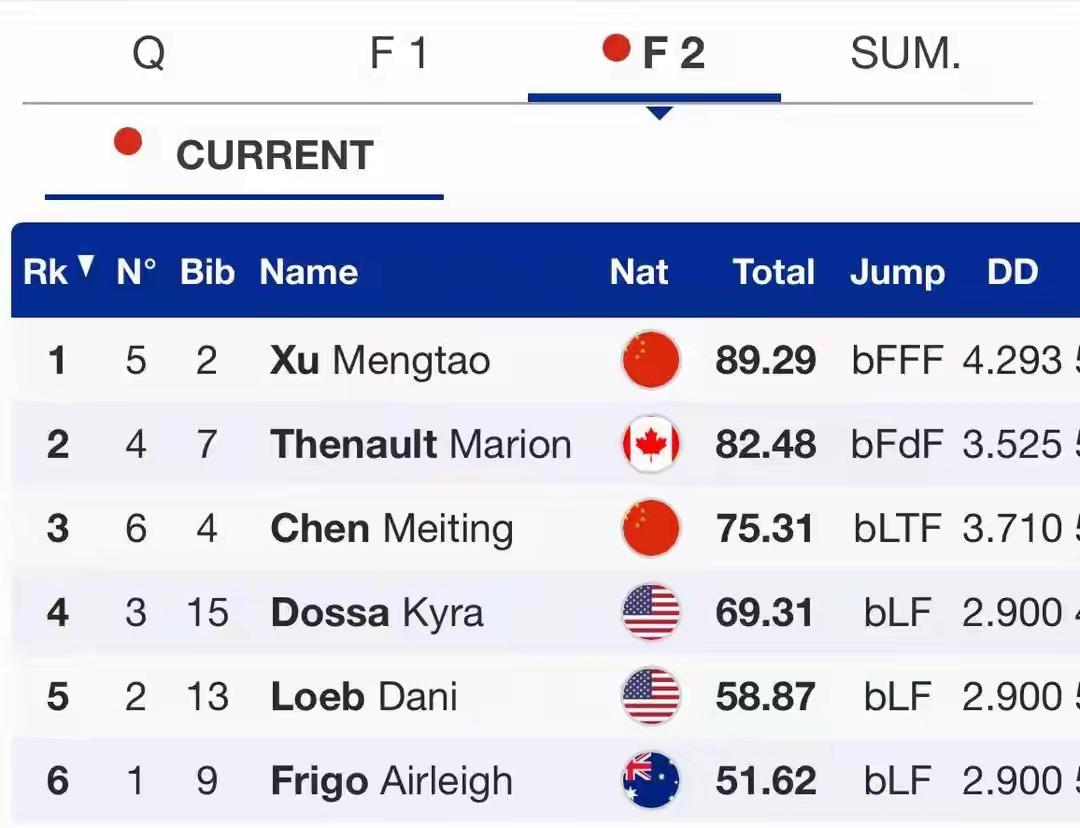Select the CURRENT results tab

274,156
